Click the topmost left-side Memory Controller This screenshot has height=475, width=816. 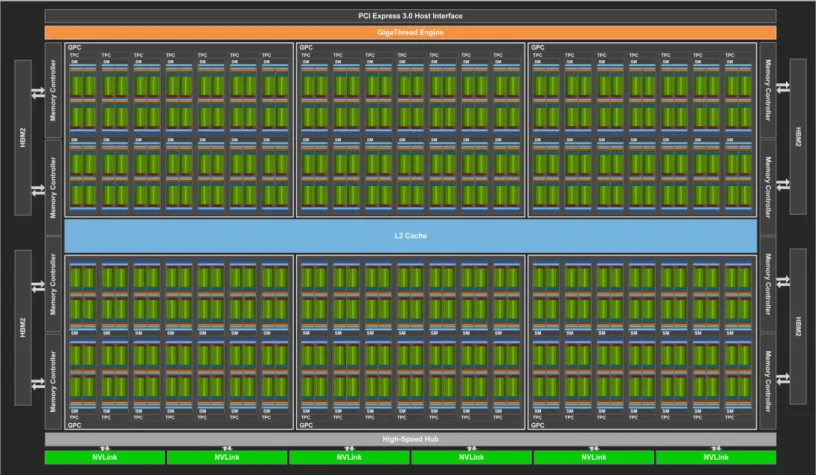point(53,90)
